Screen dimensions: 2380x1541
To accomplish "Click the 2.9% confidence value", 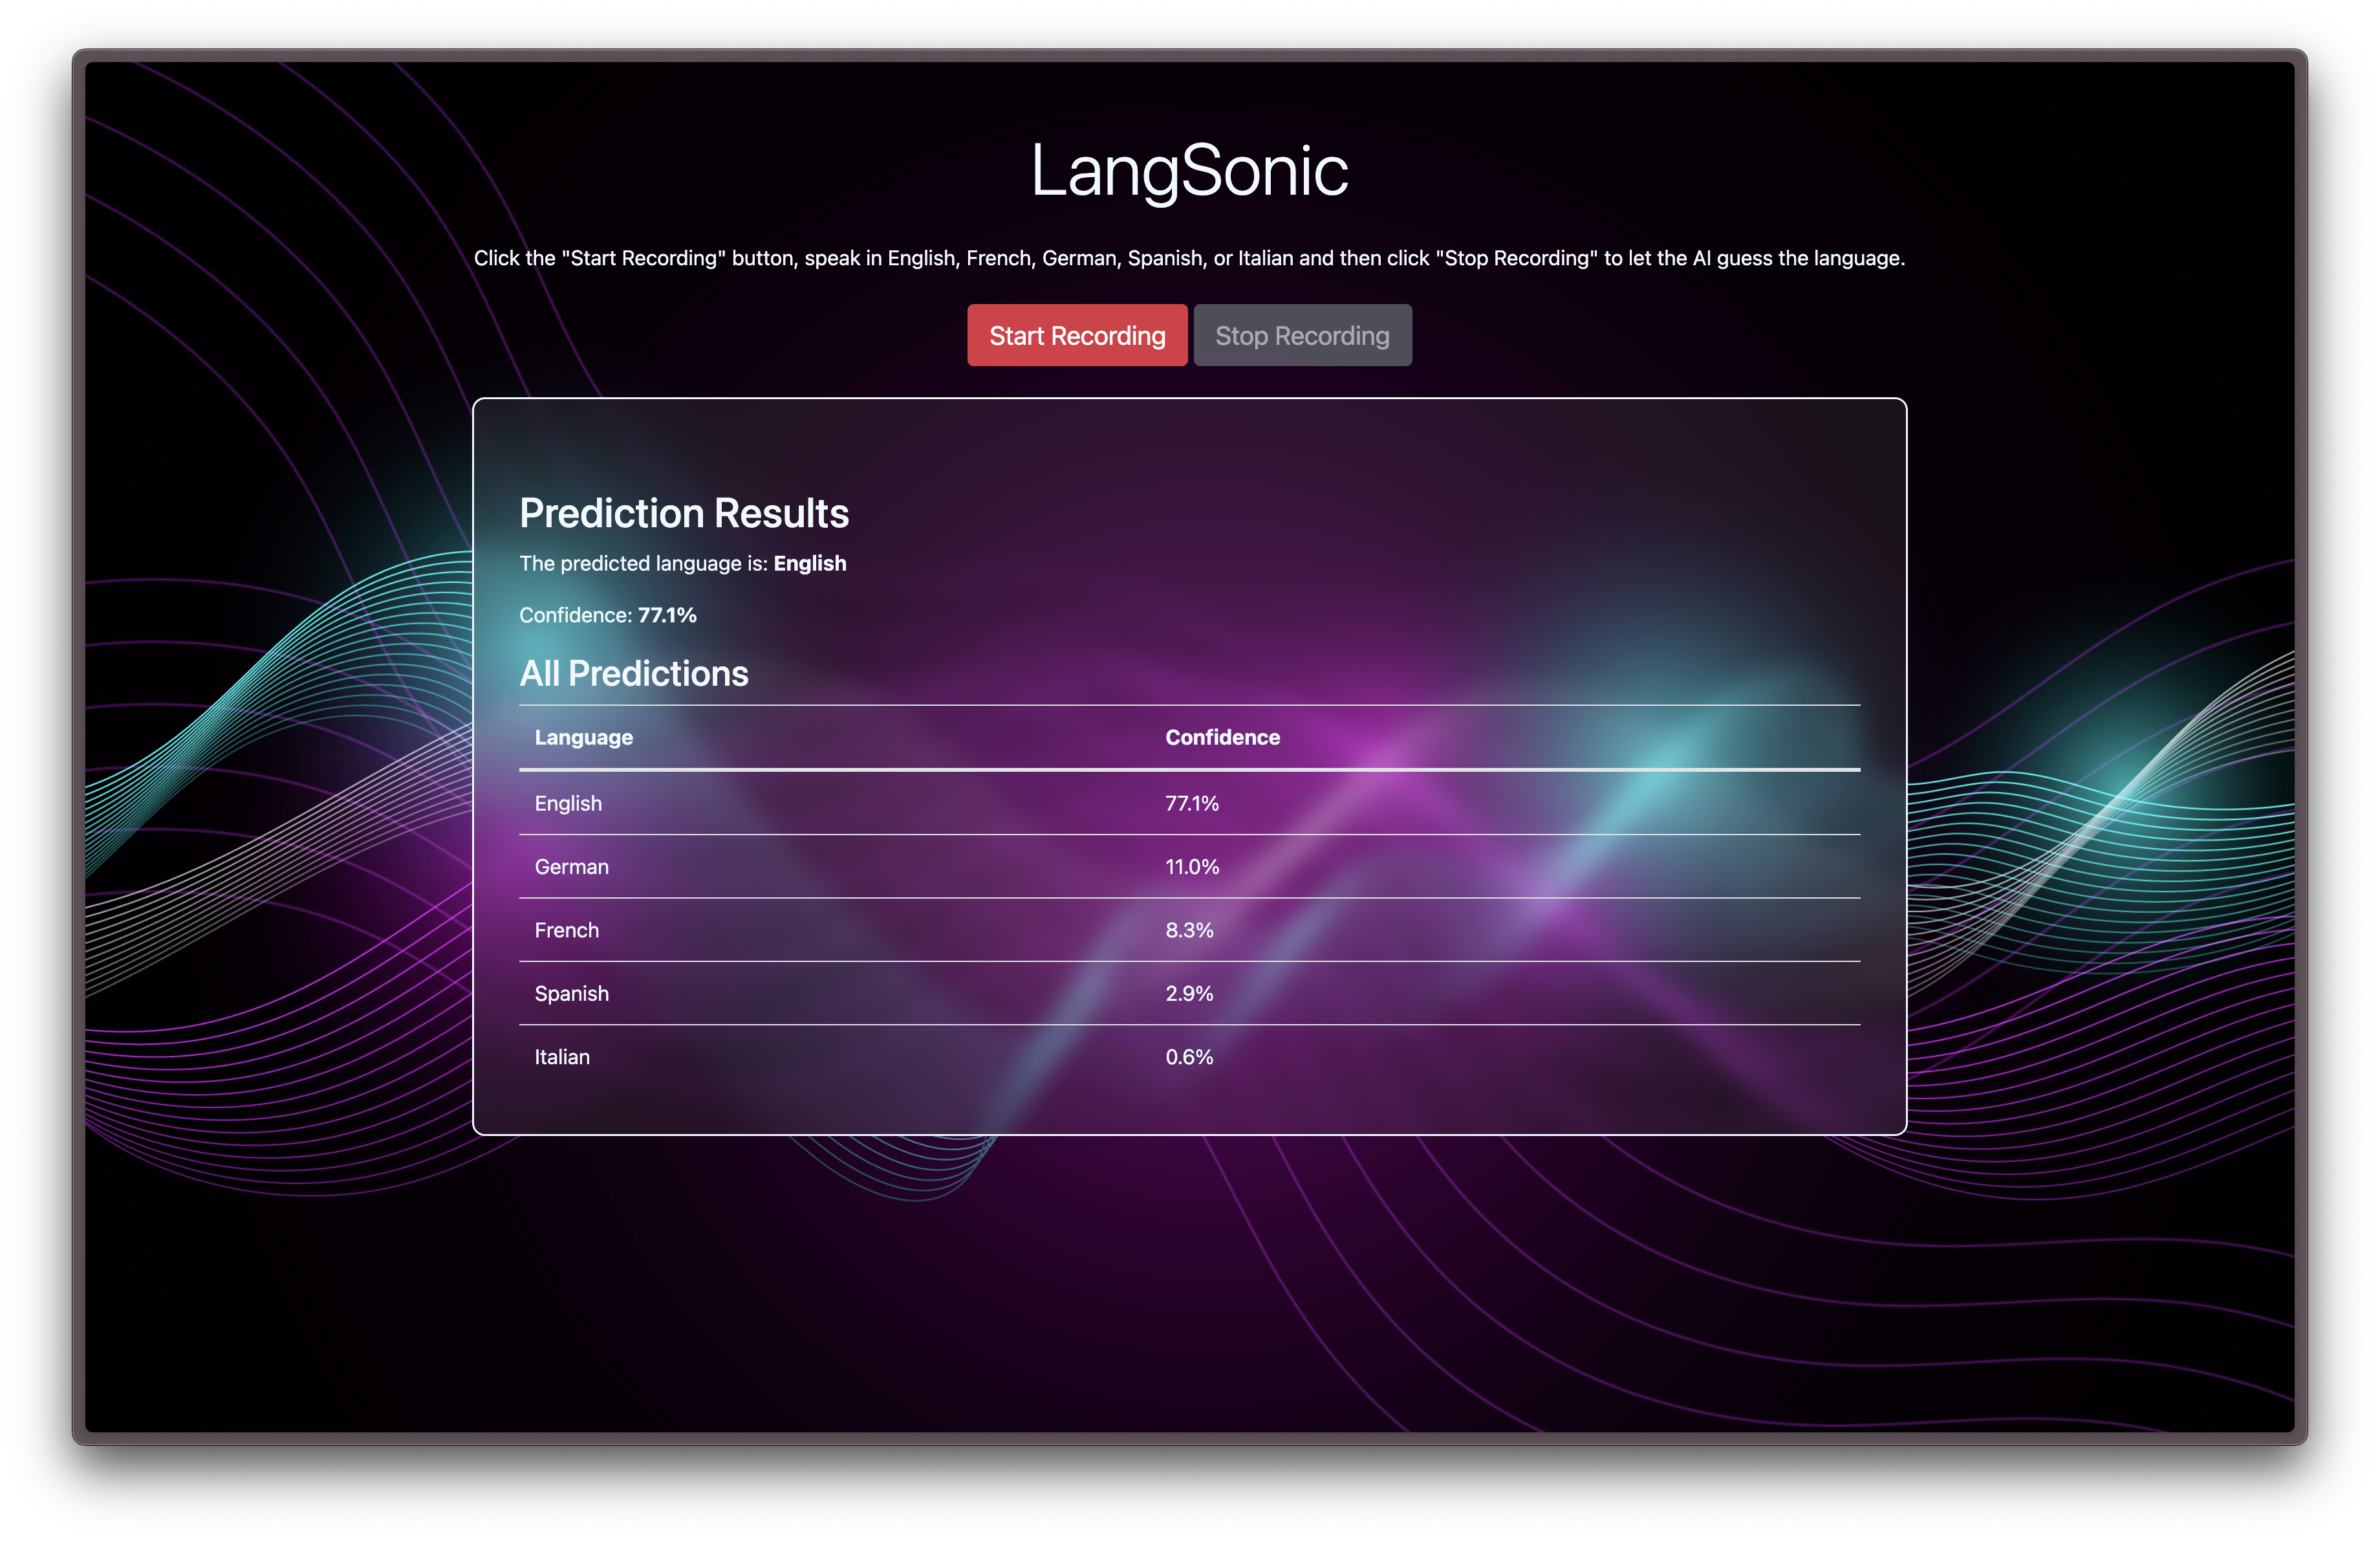I will (x=1189, y=993).
